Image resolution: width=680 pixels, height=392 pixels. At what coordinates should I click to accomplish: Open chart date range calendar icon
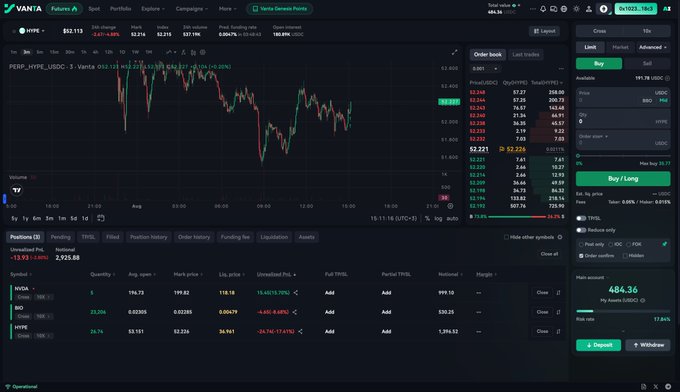click(101, 218)
